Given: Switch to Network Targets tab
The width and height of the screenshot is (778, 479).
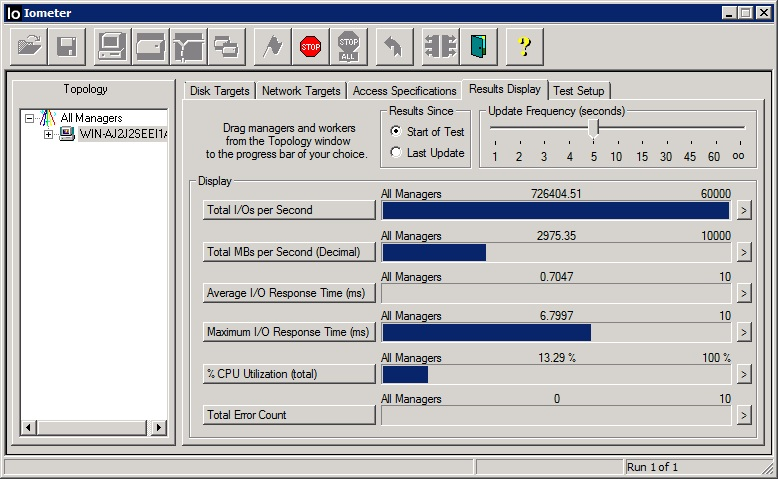Looking at the screenshot, I should coord(301,91).
